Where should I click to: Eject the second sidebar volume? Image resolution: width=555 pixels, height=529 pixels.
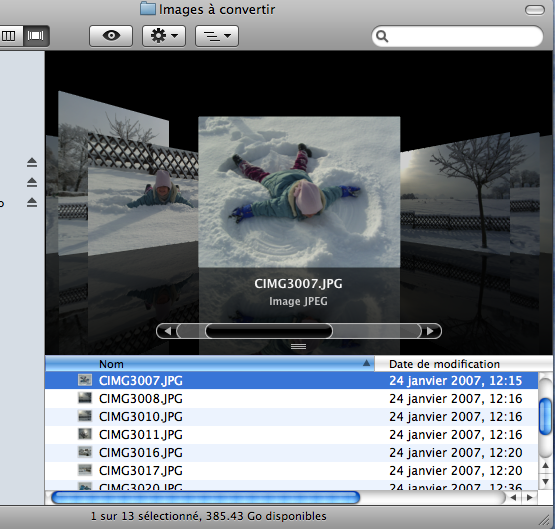(x=32, y=182)
